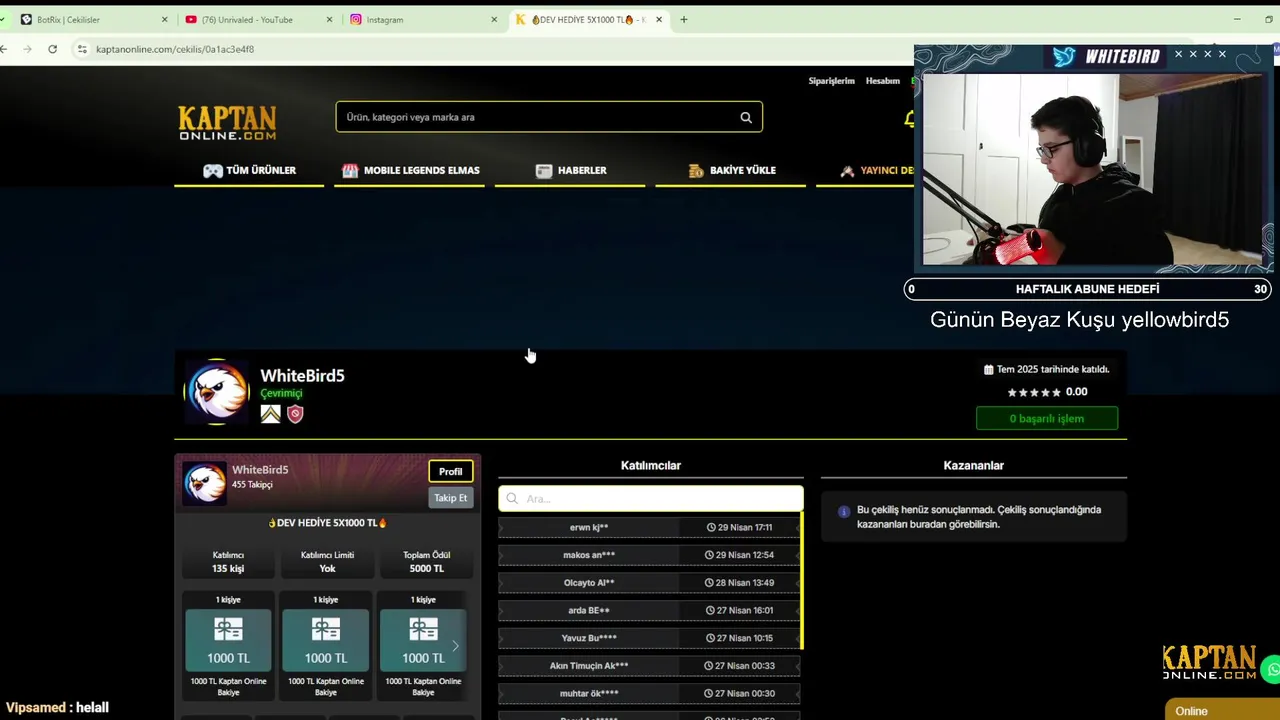
Task: Click the red shield badge under WhiteBird5
Action: [x=295, y=414]
